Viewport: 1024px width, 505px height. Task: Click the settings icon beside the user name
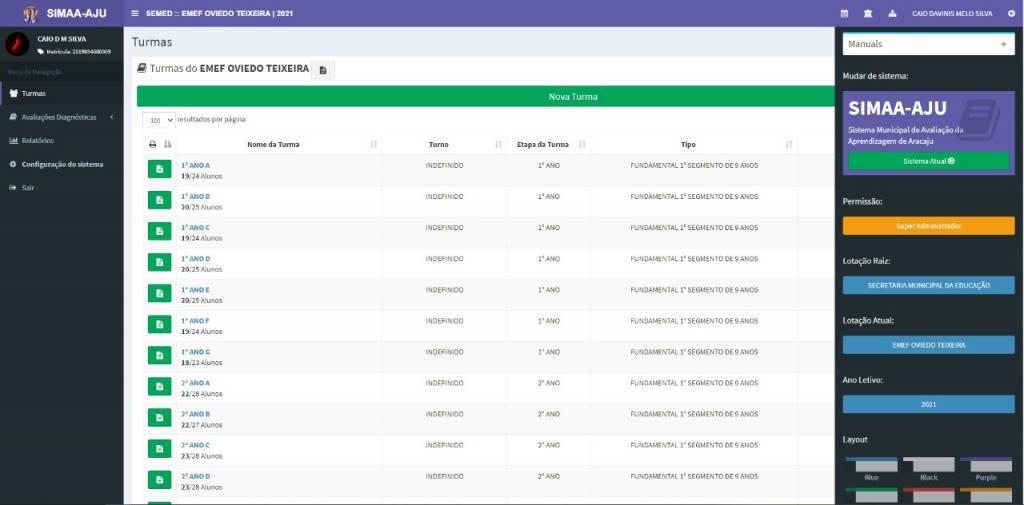point(1011,13)
